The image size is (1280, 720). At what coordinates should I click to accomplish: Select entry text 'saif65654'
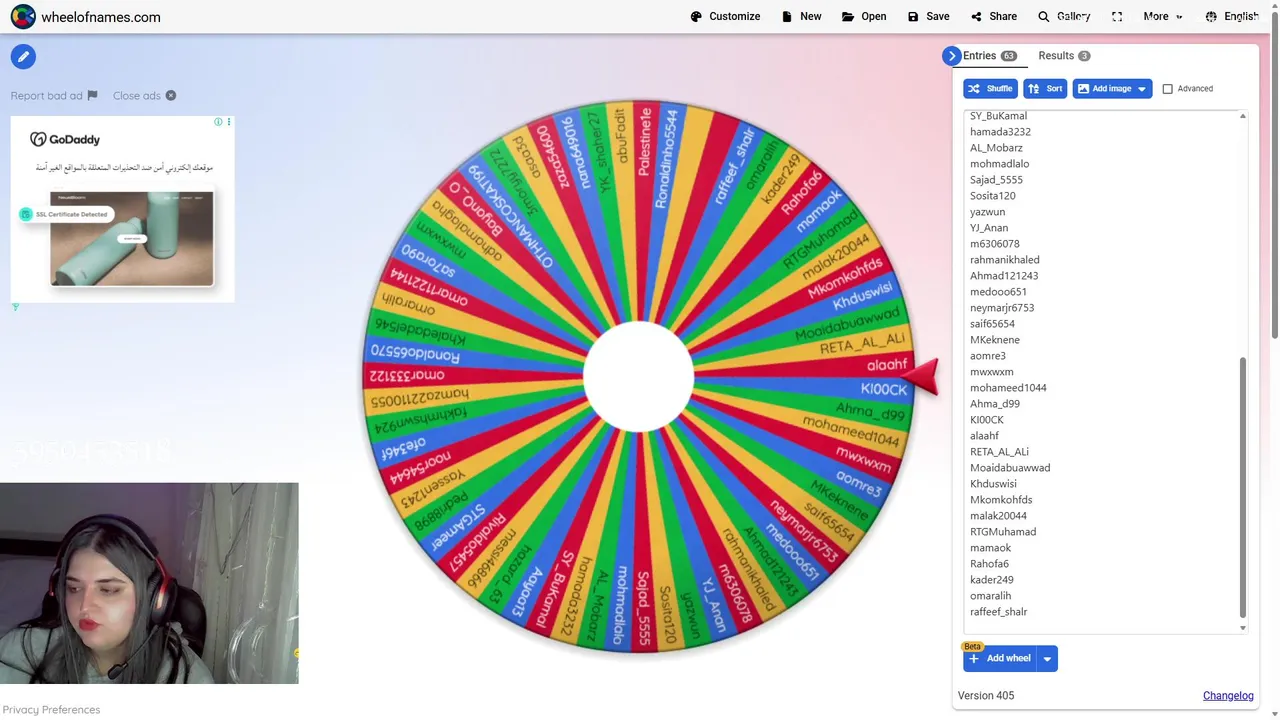pyautogui.click(x=992, y=324)
